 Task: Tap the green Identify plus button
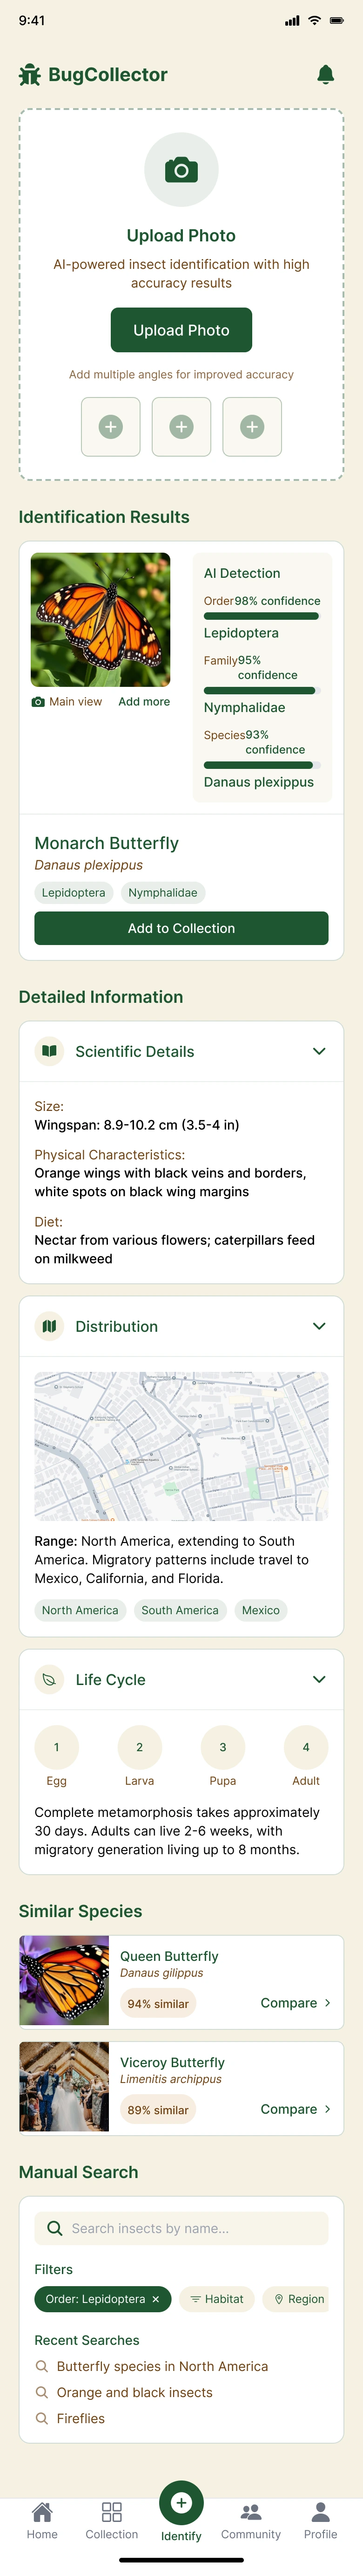[181, 2502]
